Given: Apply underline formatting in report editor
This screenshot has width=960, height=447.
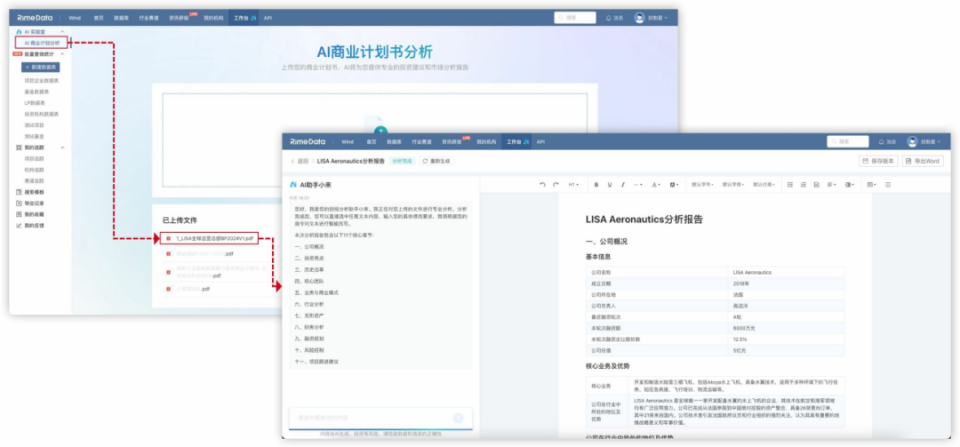Looking at the screenshot, I should (x=610, y=184).
